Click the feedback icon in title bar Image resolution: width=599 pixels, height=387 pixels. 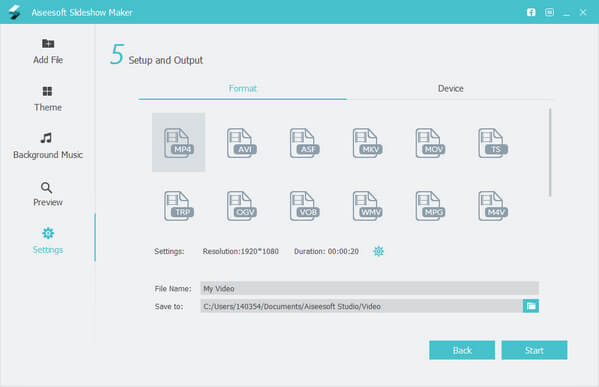coord(549,12)
